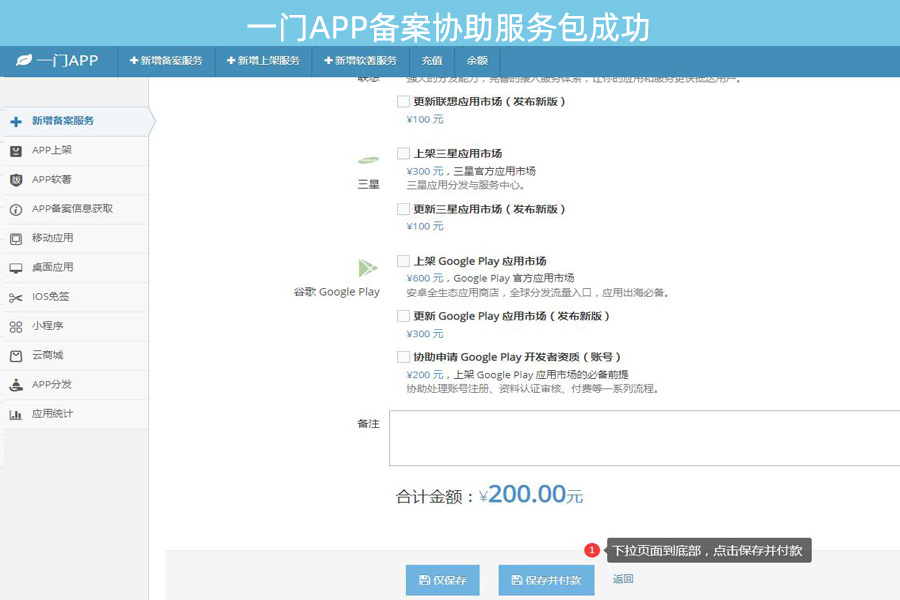Click the 桌面应用 monitor icon

[x=16, y=268]
